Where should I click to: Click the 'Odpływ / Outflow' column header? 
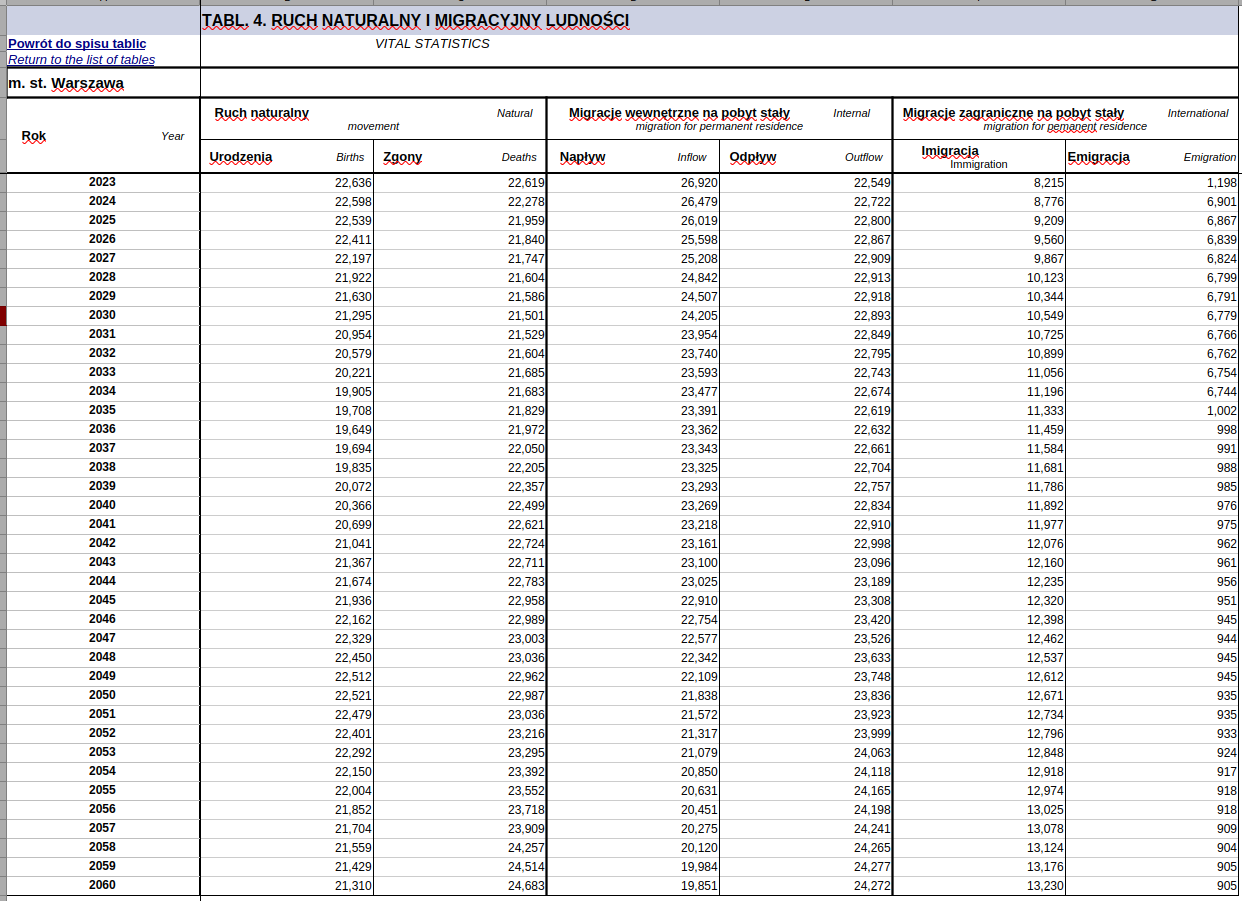[x=805, y=157]
